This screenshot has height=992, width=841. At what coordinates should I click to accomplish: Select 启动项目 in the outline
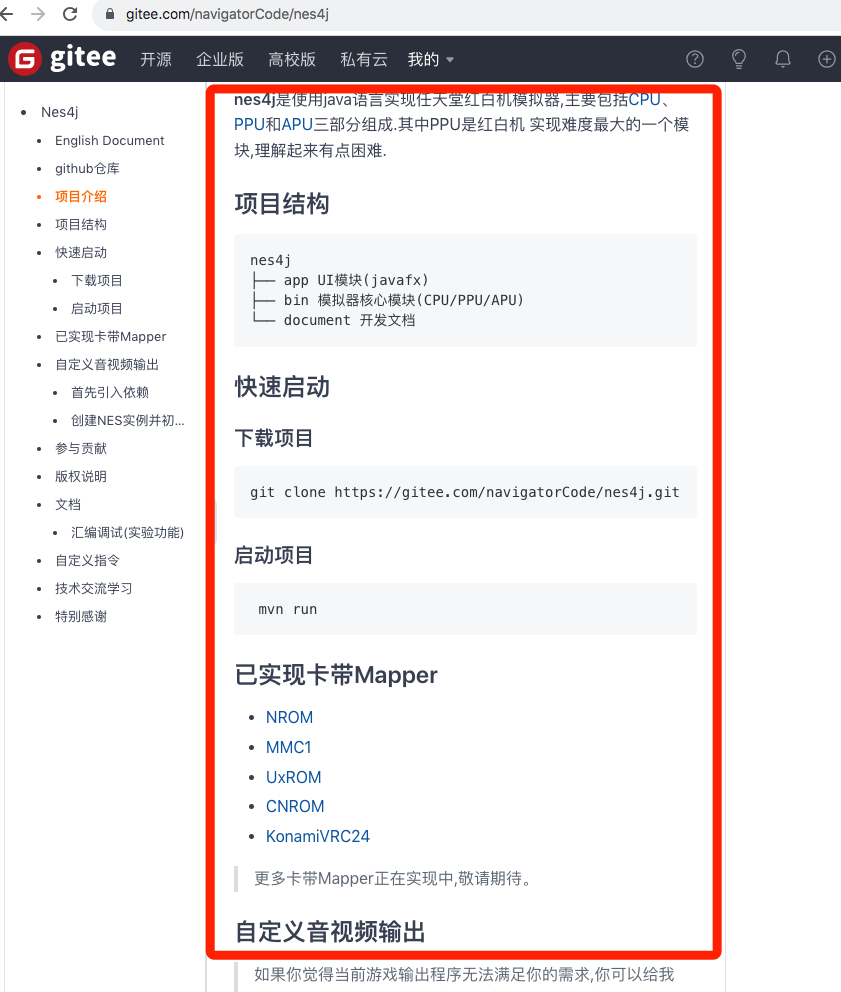click(97, 308)
